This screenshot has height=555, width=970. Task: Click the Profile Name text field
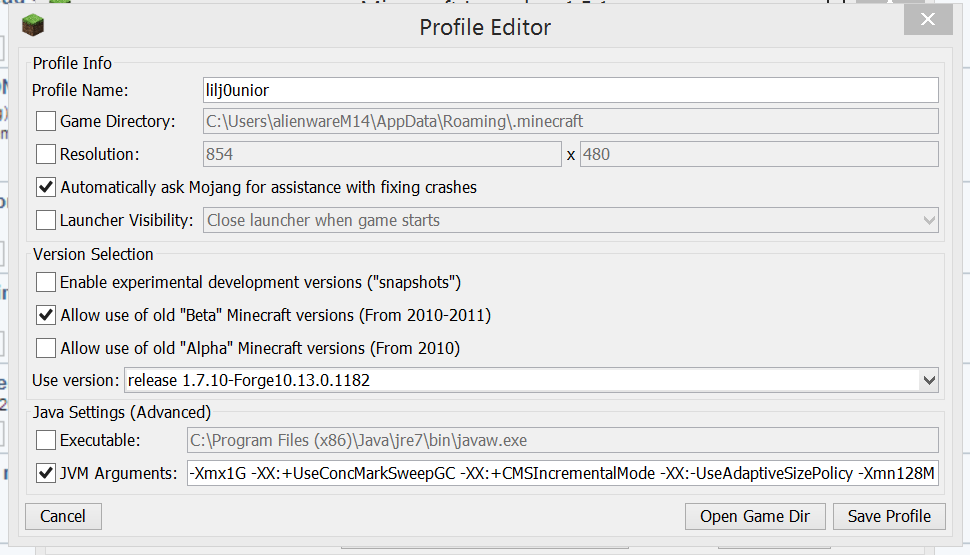[x=570, y=90]
